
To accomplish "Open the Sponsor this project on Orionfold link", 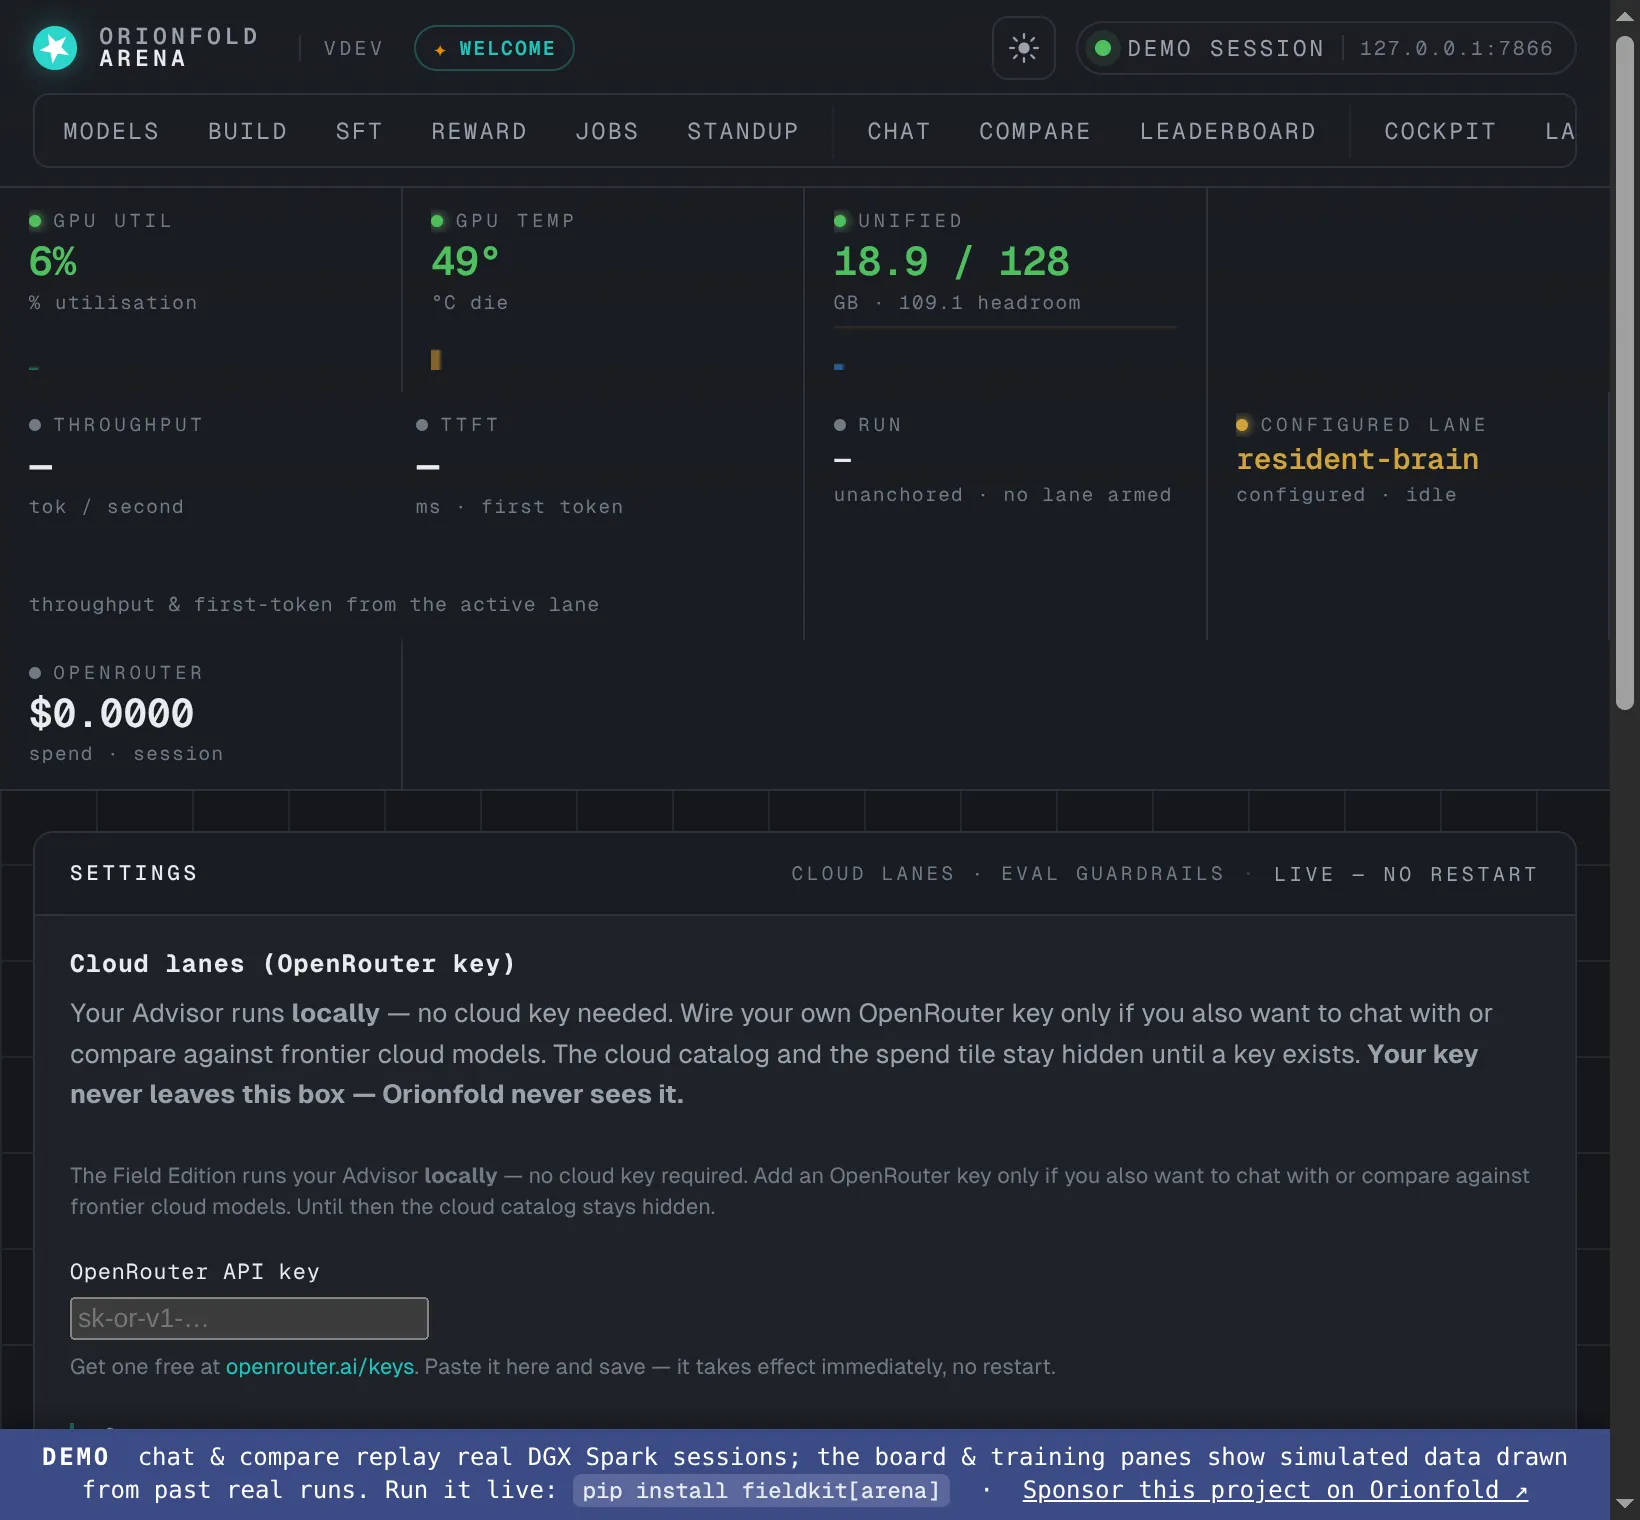I will pyautogui.click(x=1275, y=1490).
